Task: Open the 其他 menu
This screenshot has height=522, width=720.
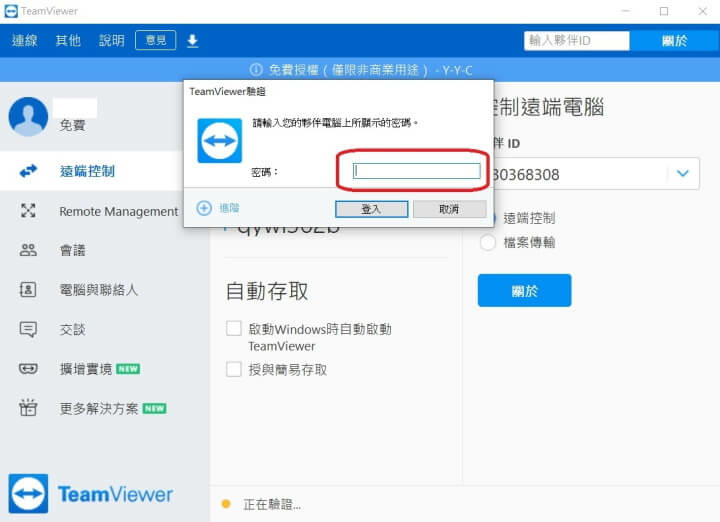Action: (68, 40)
